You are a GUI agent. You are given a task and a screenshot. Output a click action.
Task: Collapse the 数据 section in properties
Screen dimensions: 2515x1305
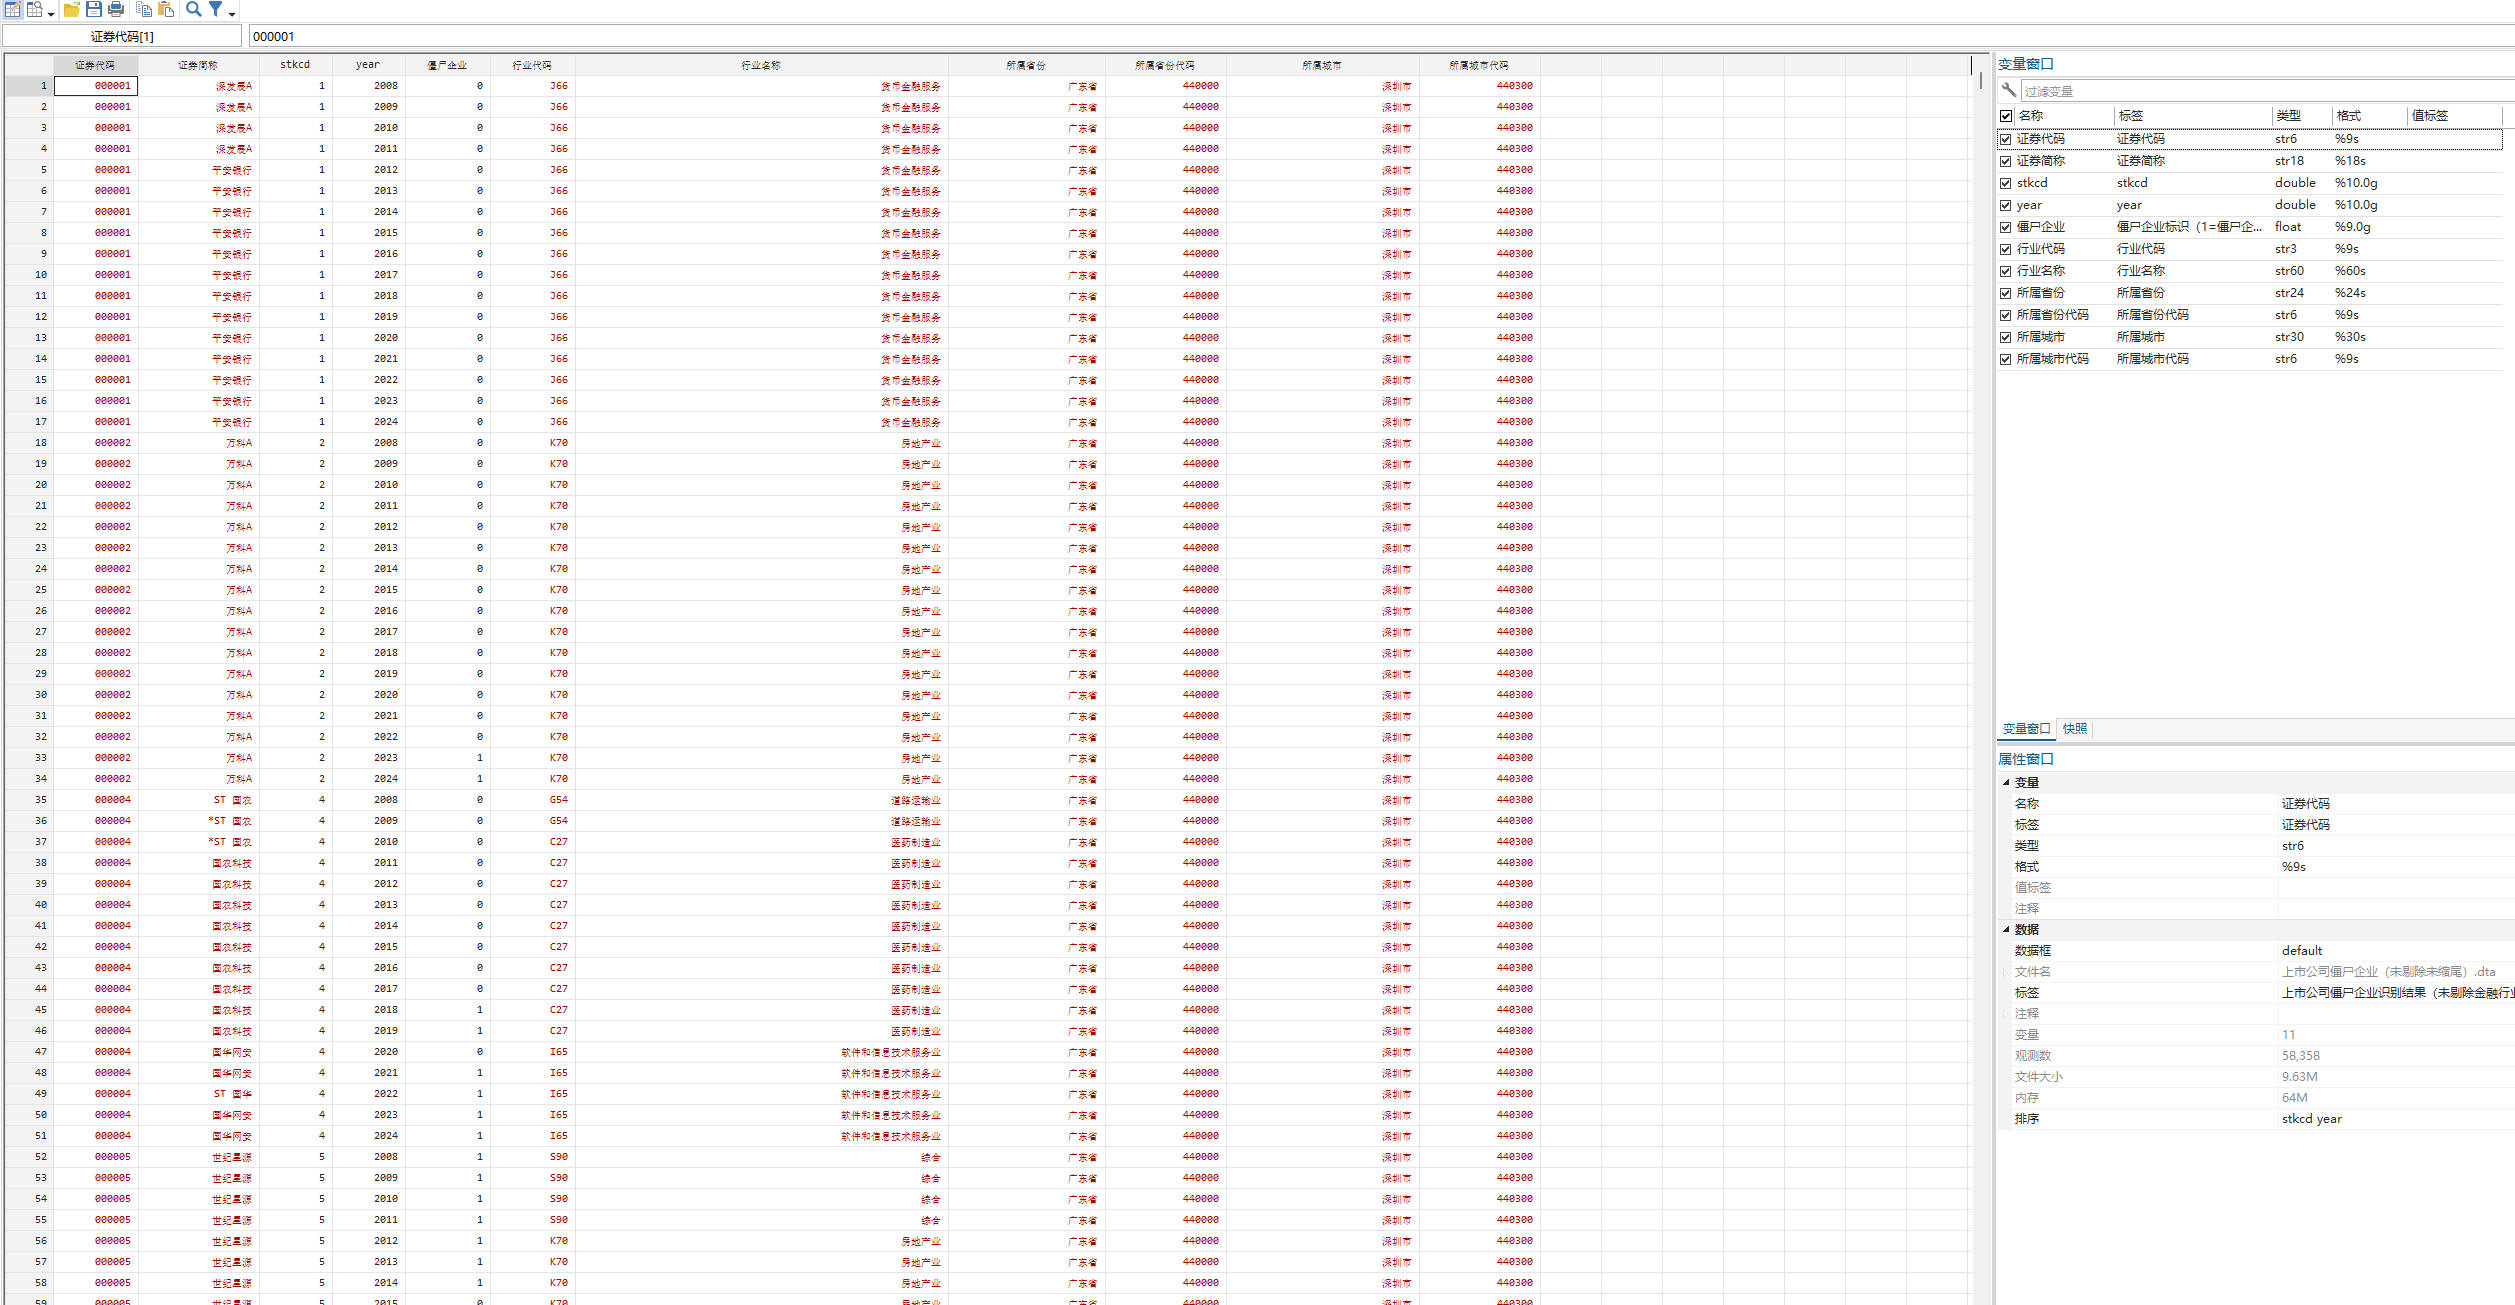(x=2005, y=930)
